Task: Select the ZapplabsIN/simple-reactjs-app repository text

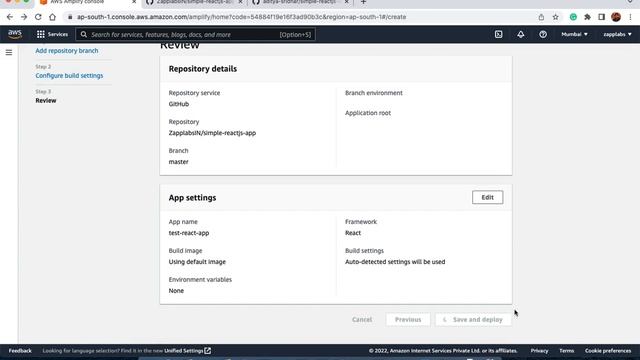Action: pyautogui.click(x=212, y=133)
